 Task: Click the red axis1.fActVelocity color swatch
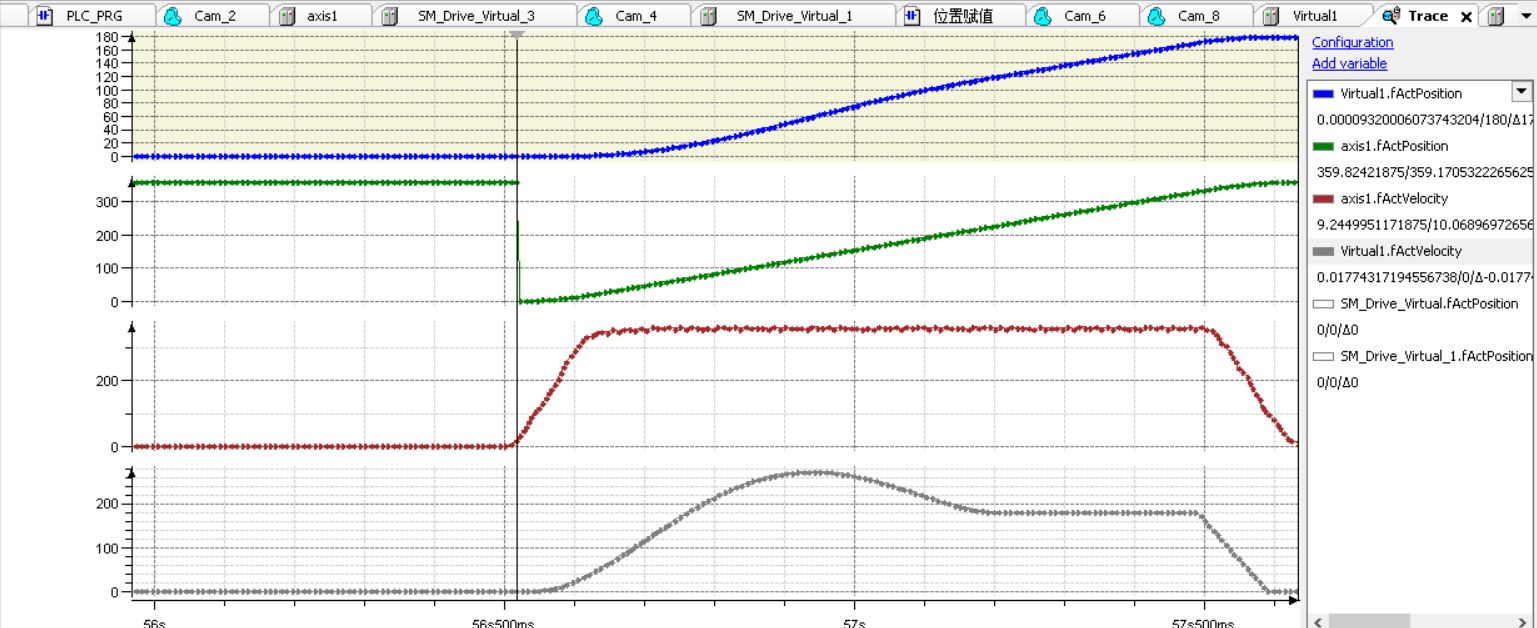coord(1324,198)
